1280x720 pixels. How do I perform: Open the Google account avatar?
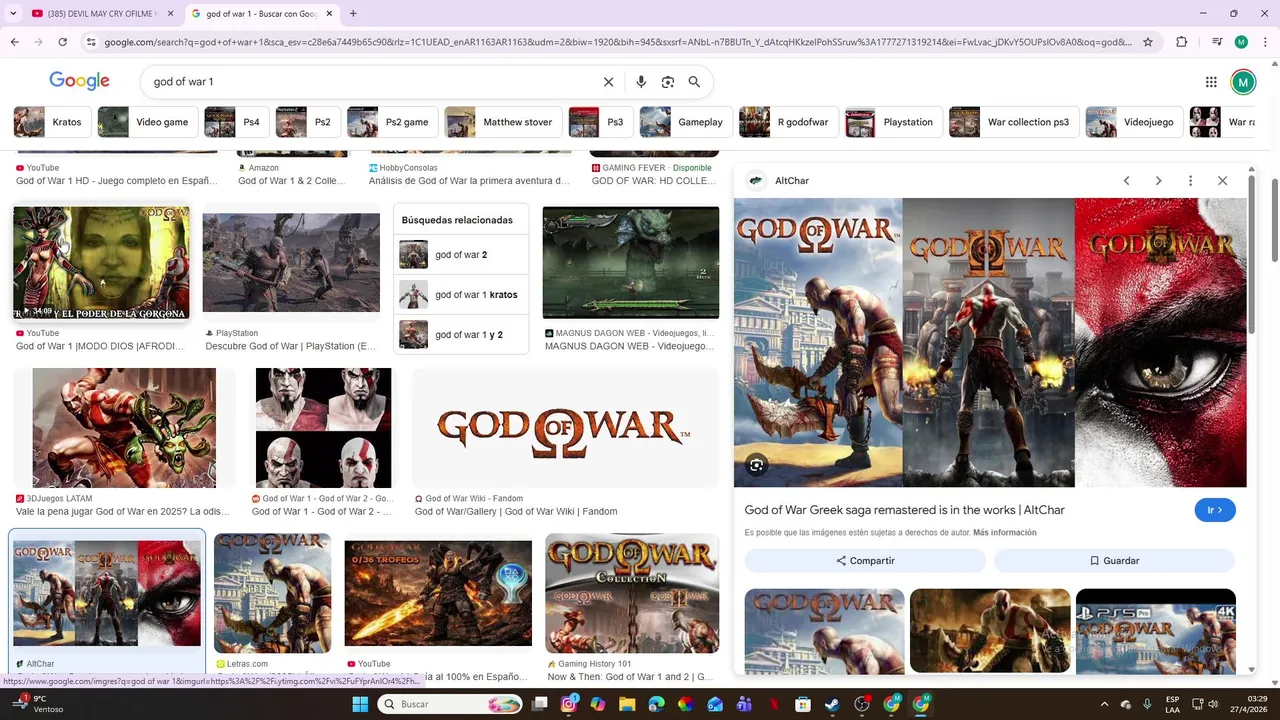(1243, 82)
